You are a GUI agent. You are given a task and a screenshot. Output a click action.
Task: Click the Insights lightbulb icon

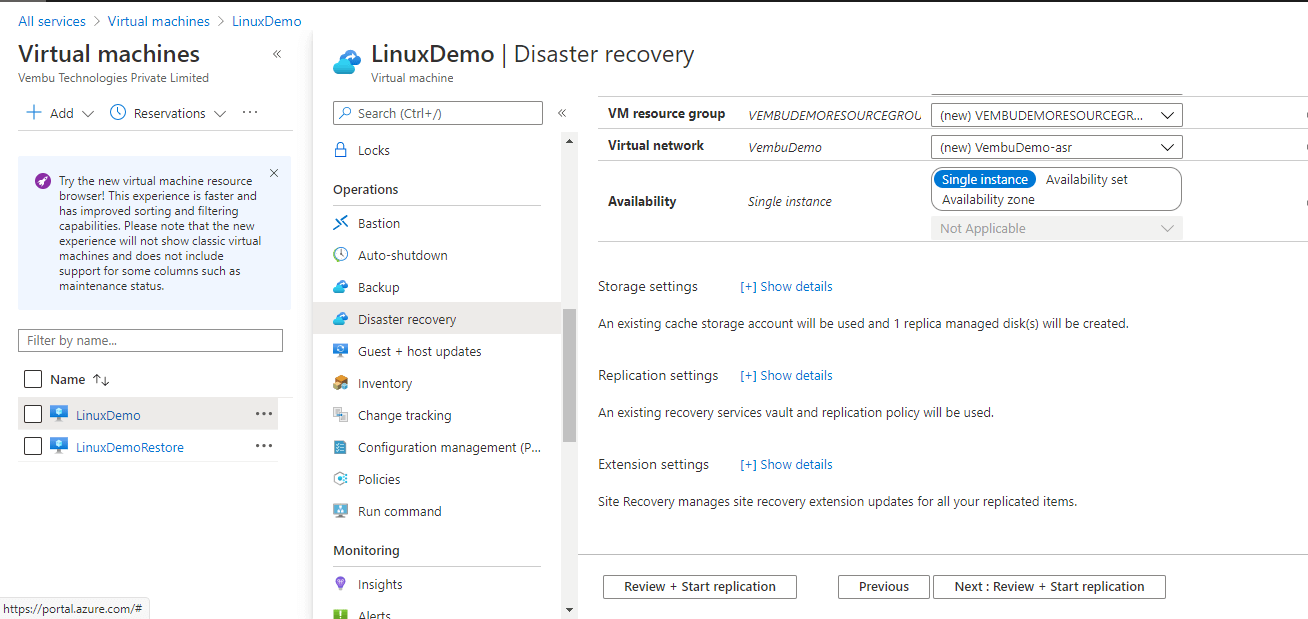340,584
